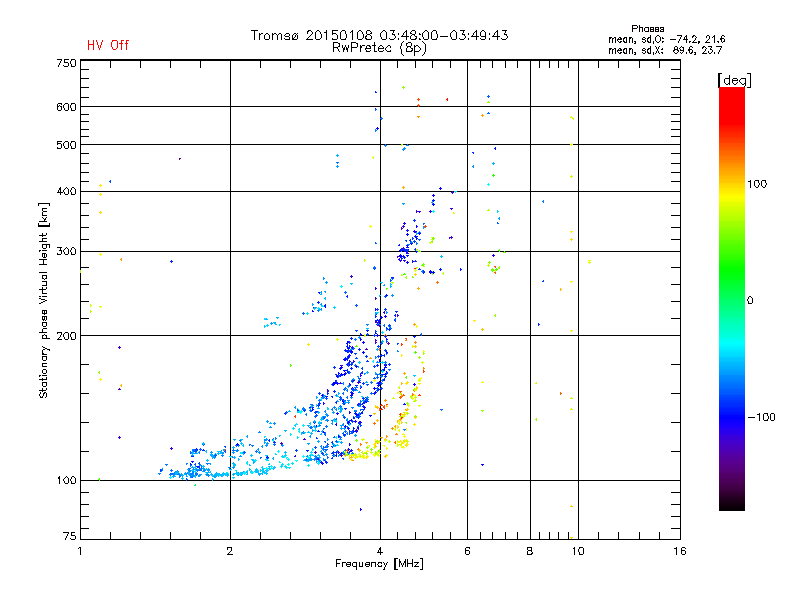Click the x-axis tick label 6
This screenshot has width=800, height=600.
click(x=467, y=551)
